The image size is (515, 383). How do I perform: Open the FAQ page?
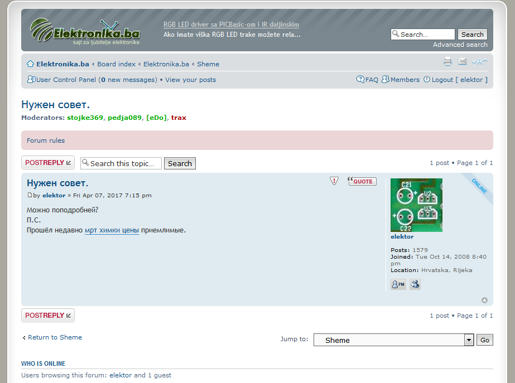point(367,80)
